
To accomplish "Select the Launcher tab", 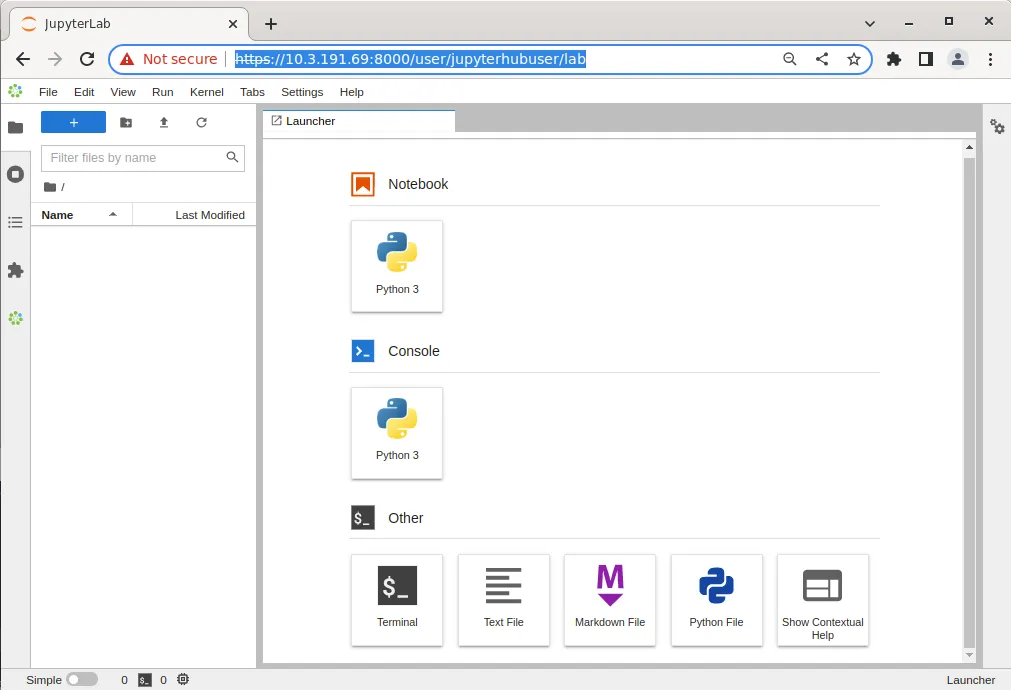I will 358,121.
